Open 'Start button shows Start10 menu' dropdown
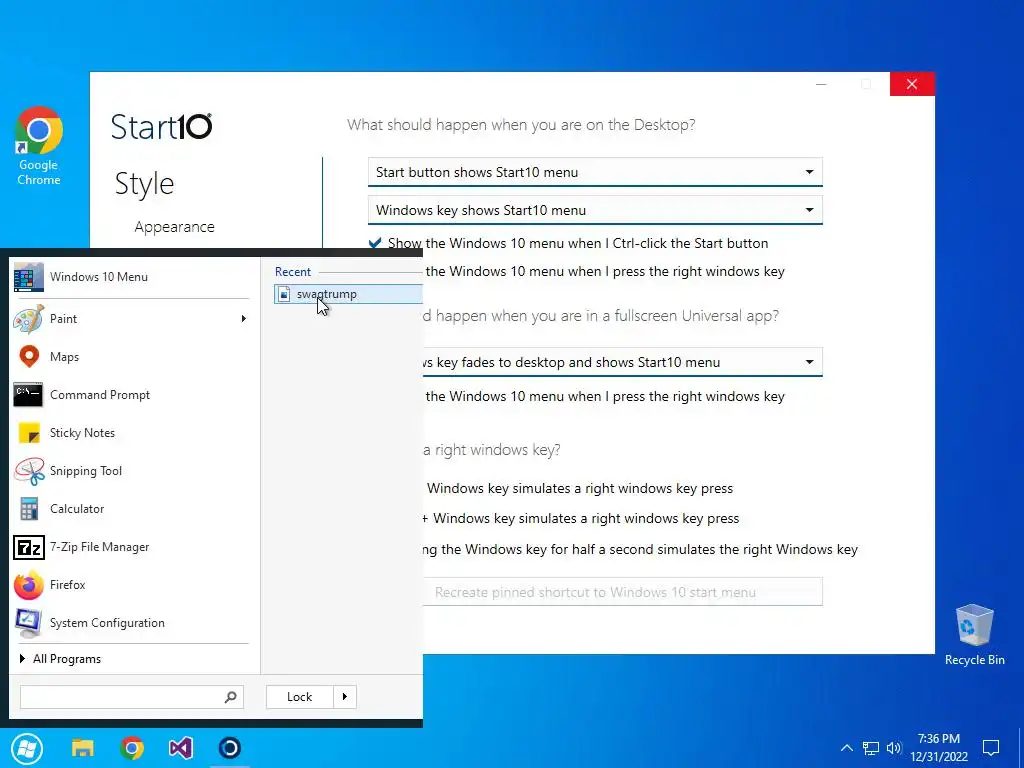 [x=595, y=172]
